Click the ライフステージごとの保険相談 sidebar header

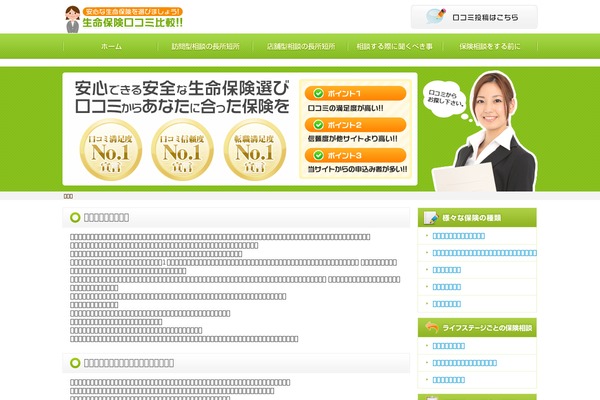(x=477, y=328)
